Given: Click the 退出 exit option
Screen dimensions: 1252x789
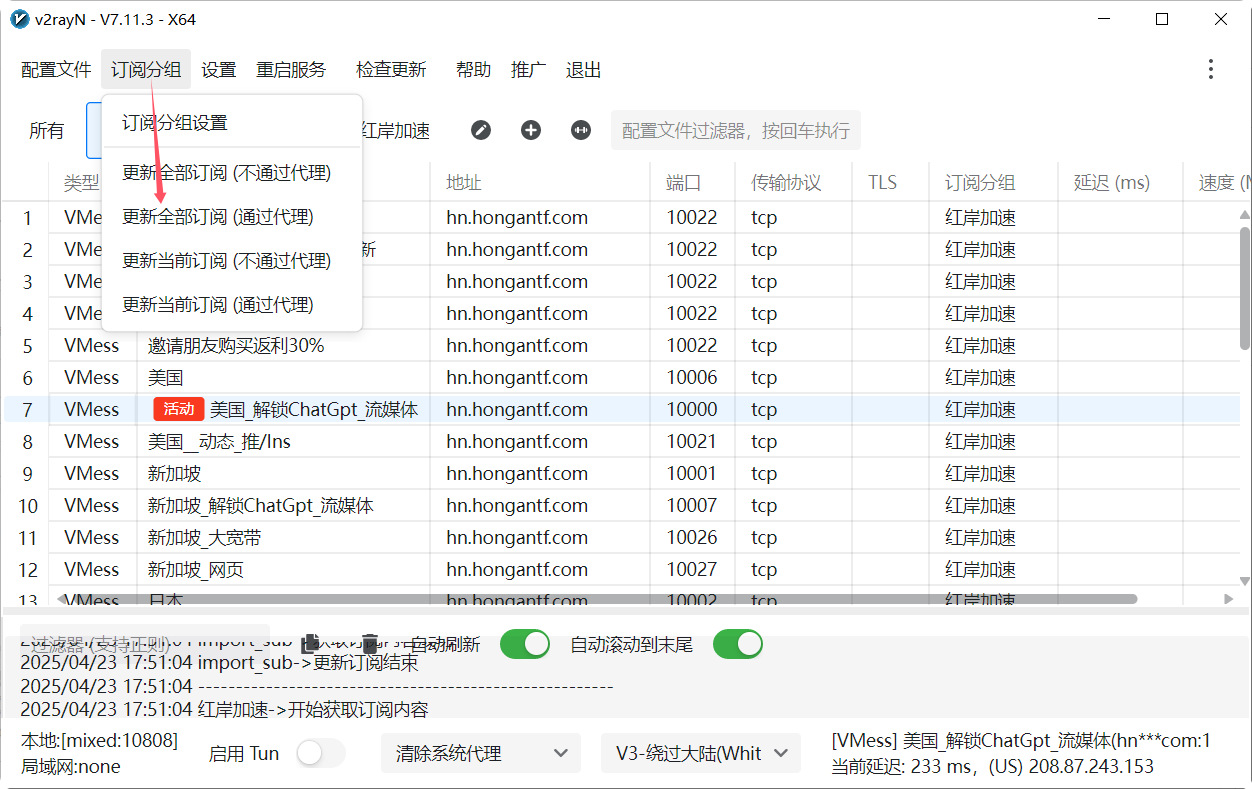Looking at the screenshot, I should click(584, 69).
